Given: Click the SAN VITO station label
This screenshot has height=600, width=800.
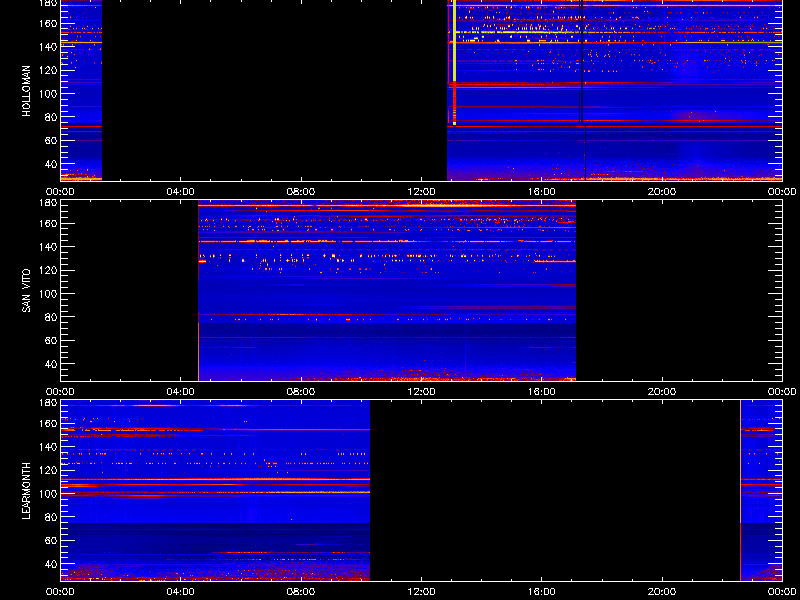Looking at the screenshot, I should [26, 291].
